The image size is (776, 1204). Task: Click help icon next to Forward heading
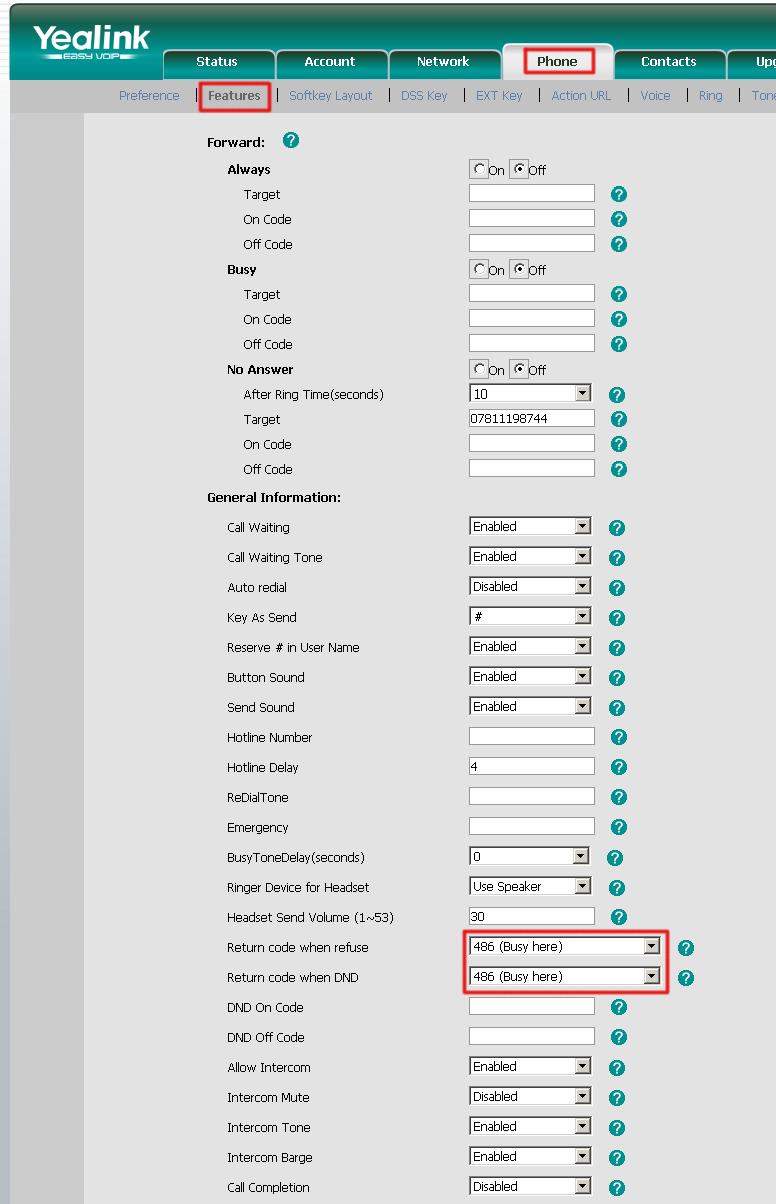pyautogui.click(x=291, y=141)
